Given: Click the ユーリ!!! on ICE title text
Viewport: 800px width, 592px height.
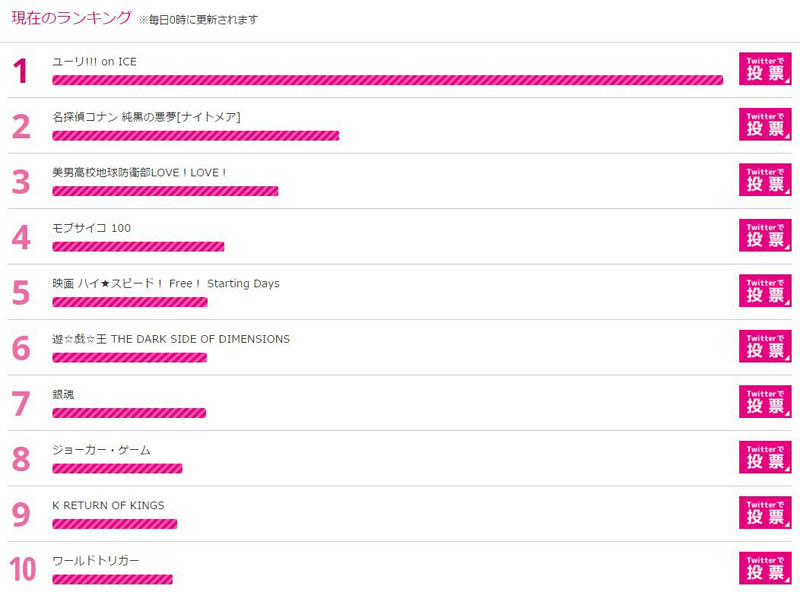Looking at the screenshot, I should (94, 62).
